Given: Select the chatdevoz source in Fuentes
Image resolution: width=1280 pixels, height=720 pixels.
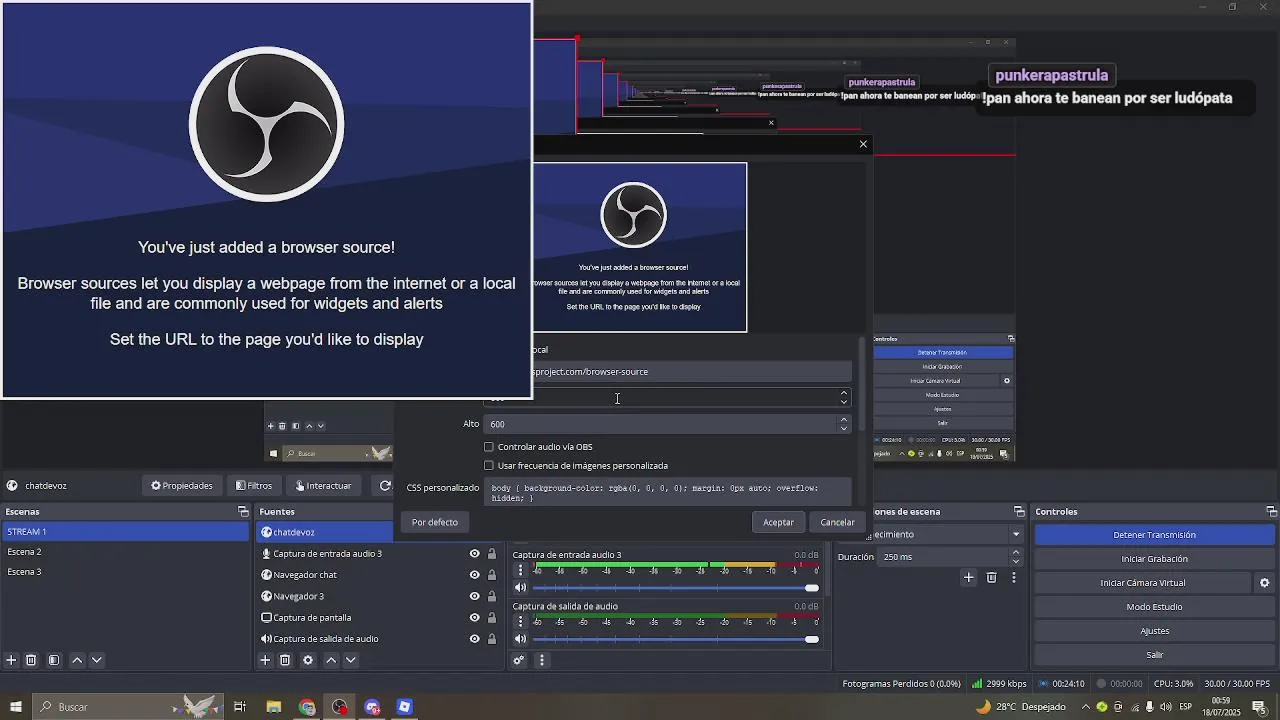Looking at the screenshot, I should (x=325, y=533).
